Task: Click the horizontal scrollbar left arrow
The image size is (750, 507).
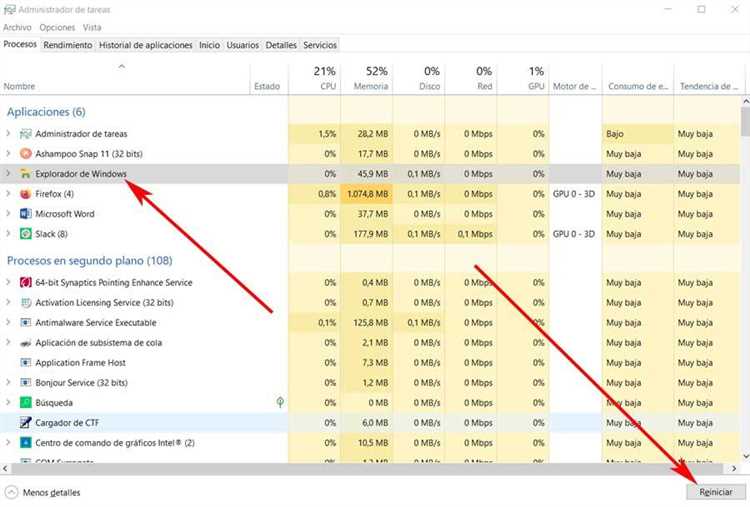Action: coord(5,469)
